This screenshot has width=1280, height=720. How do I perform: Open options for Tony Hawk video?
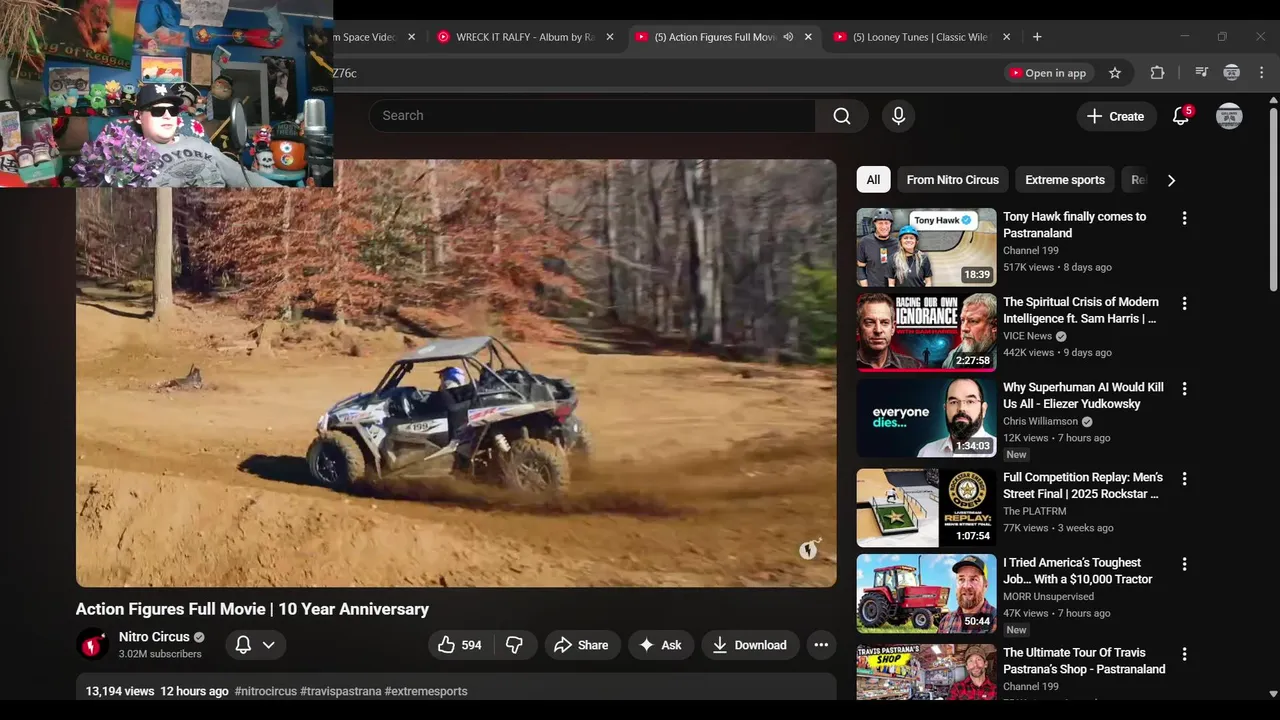click(1184, 218)
